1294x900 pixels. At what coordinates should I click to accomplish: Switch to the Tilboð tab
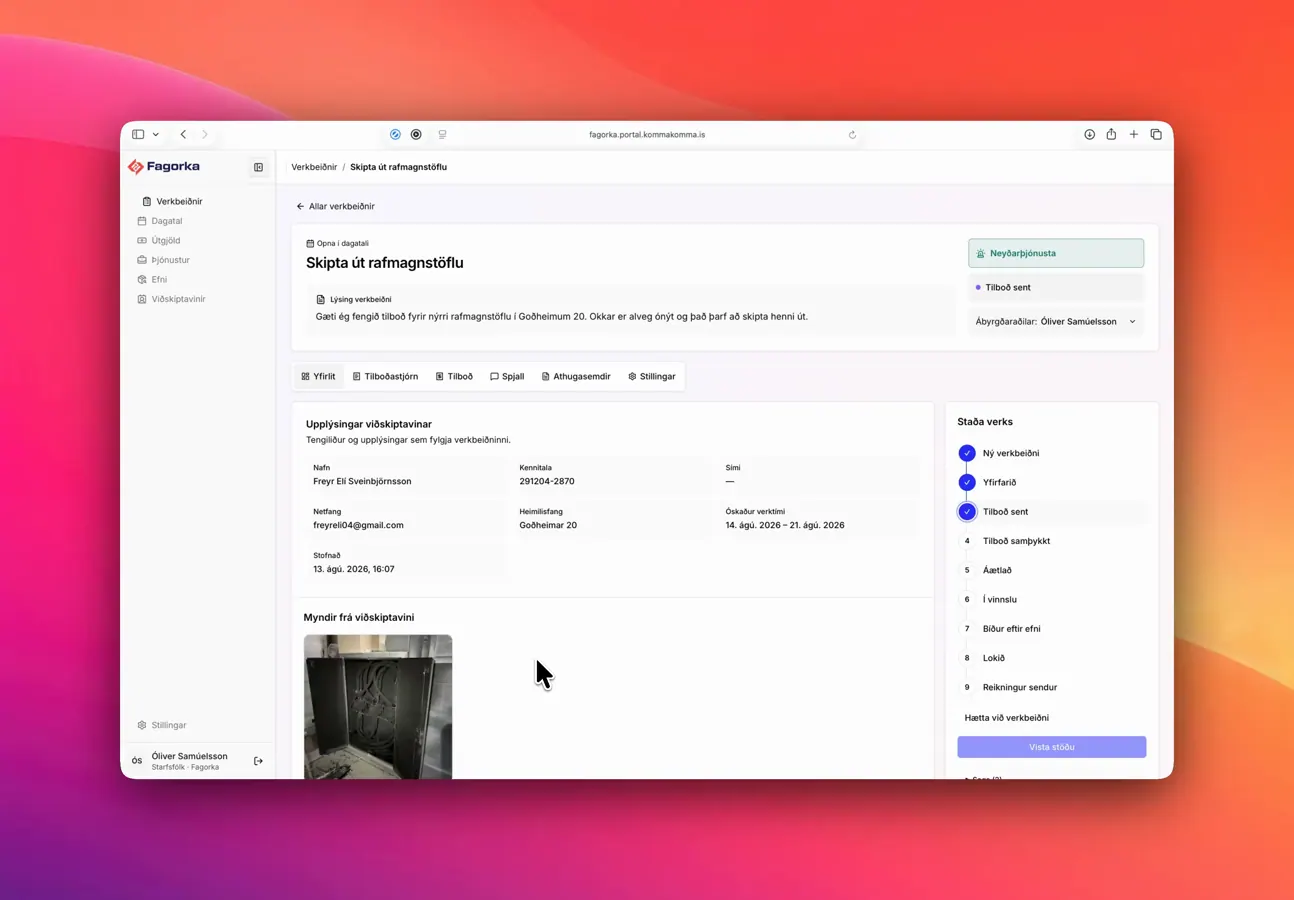[454, 377]
